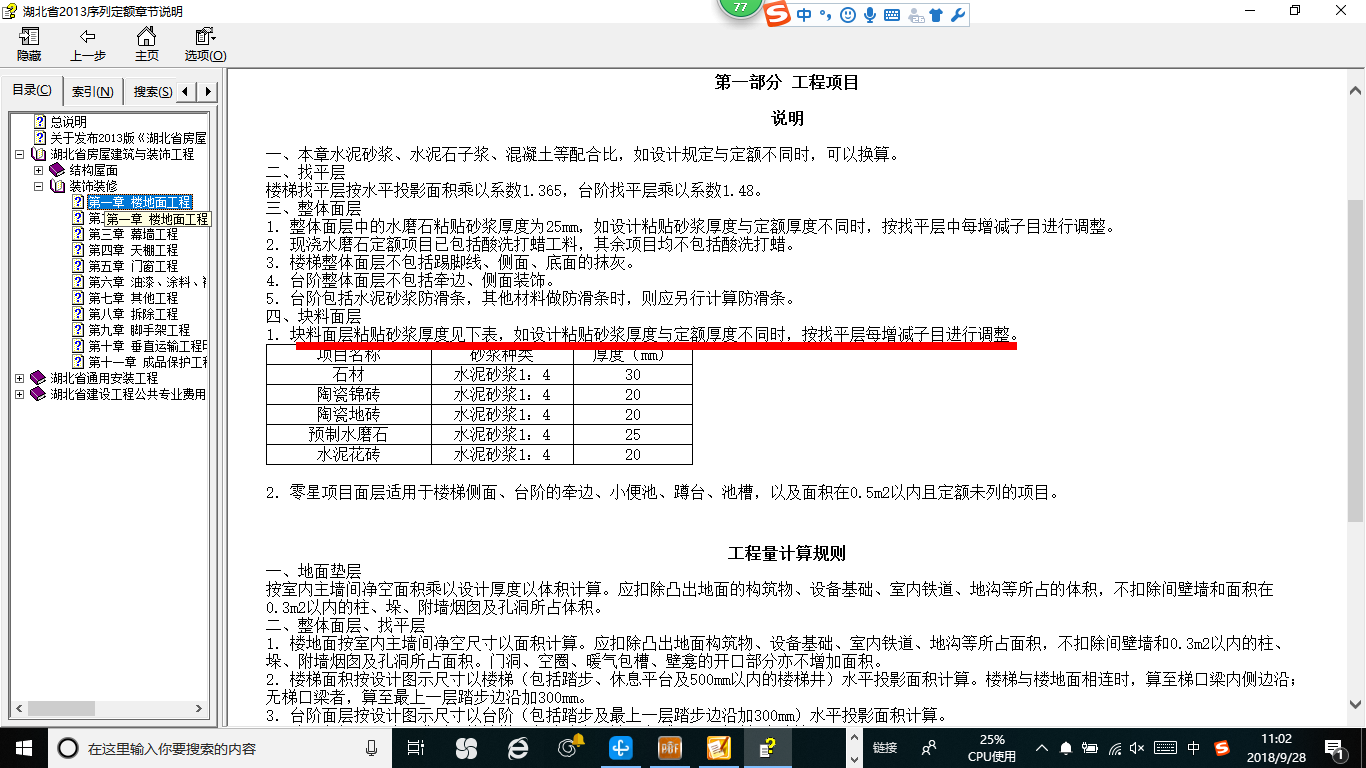Open 第六章 油漆、涂料 chapter
Image resolution: width=1366 pixels, height=768 pixels.
point(147,282)
